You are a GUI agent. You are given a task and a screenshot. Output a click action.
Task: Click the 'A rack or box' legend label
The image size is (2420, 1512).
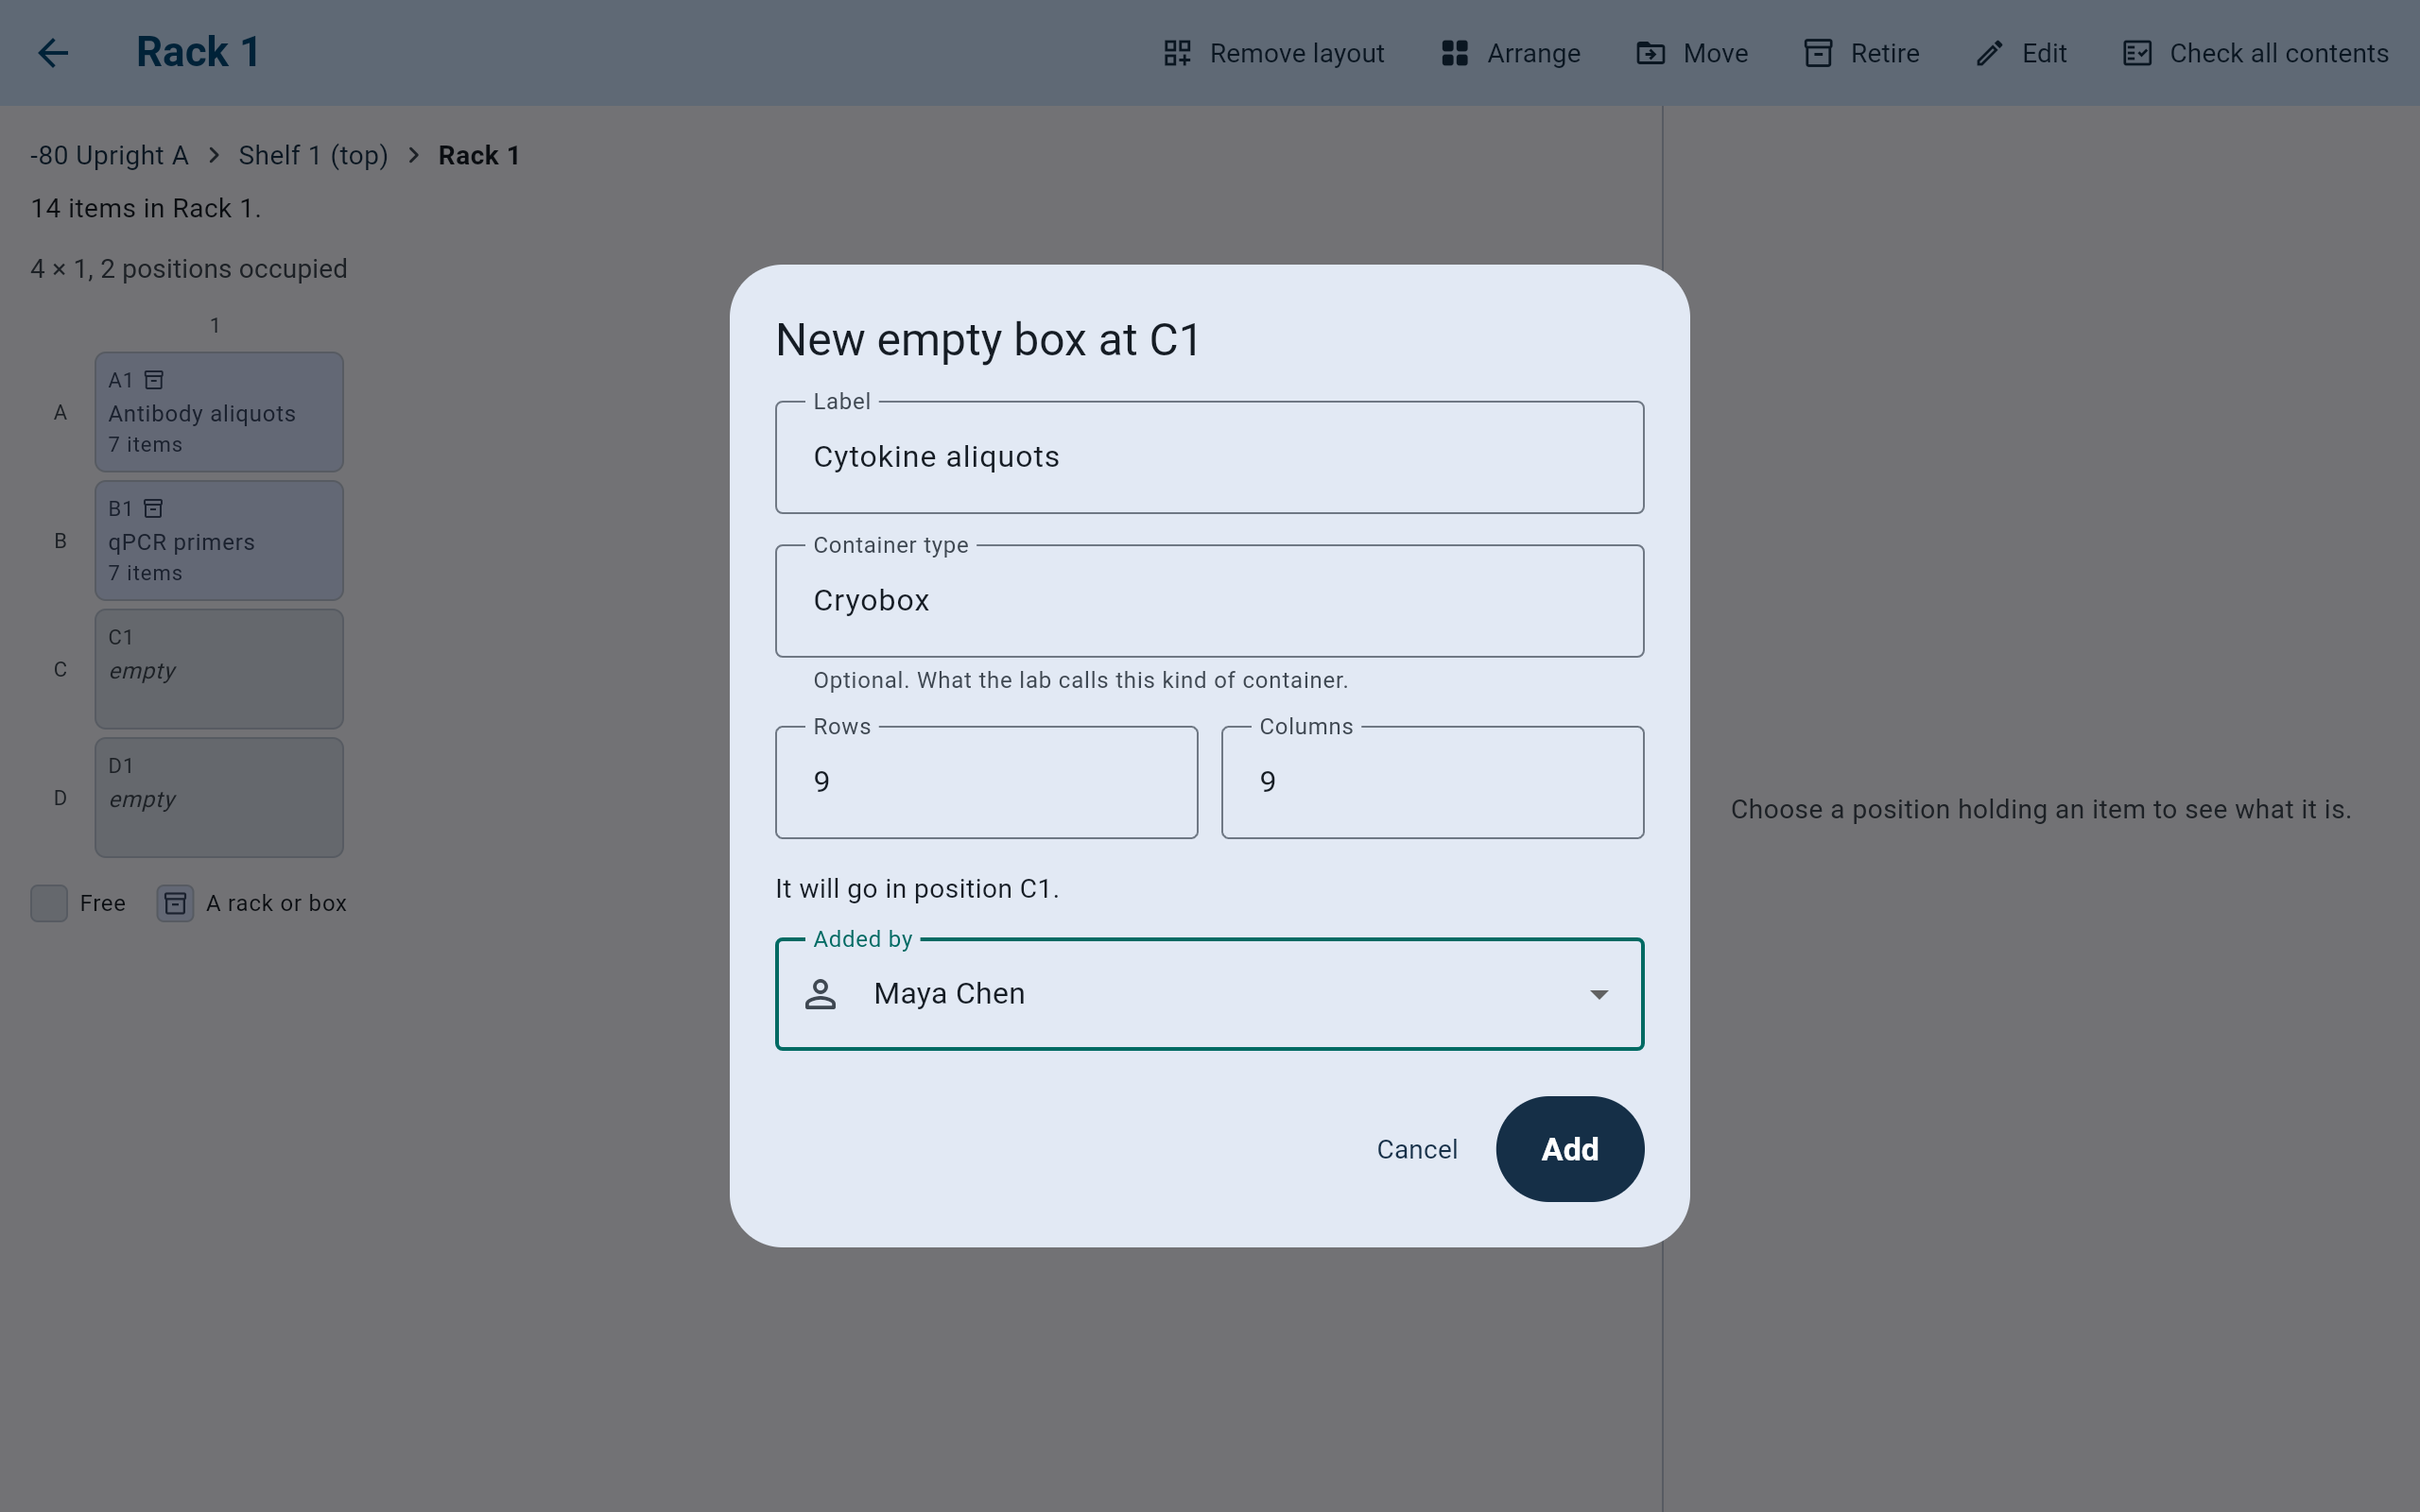tap(276, 903)
